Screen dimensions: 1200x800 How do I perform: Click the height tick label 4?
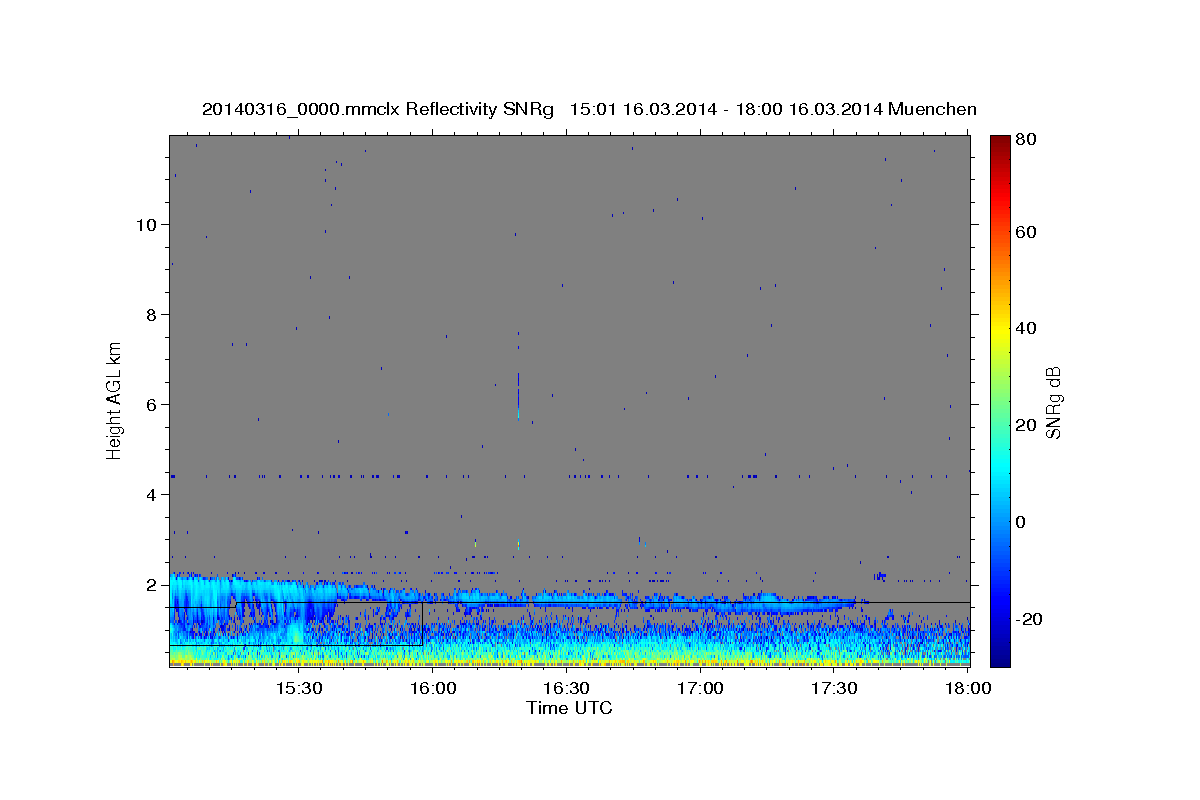pyautogui.click(x=153, y=495)
